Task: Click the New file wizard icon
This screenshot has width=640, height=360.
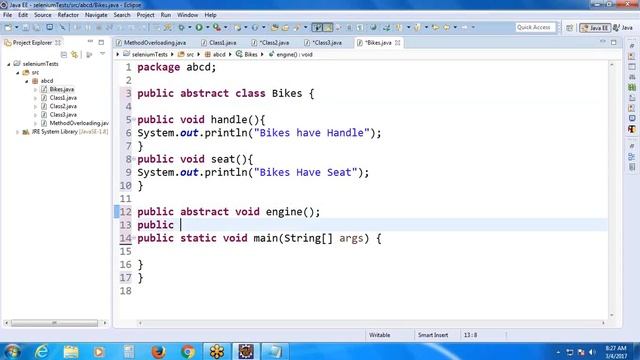Action: click(x=8, y=27)
